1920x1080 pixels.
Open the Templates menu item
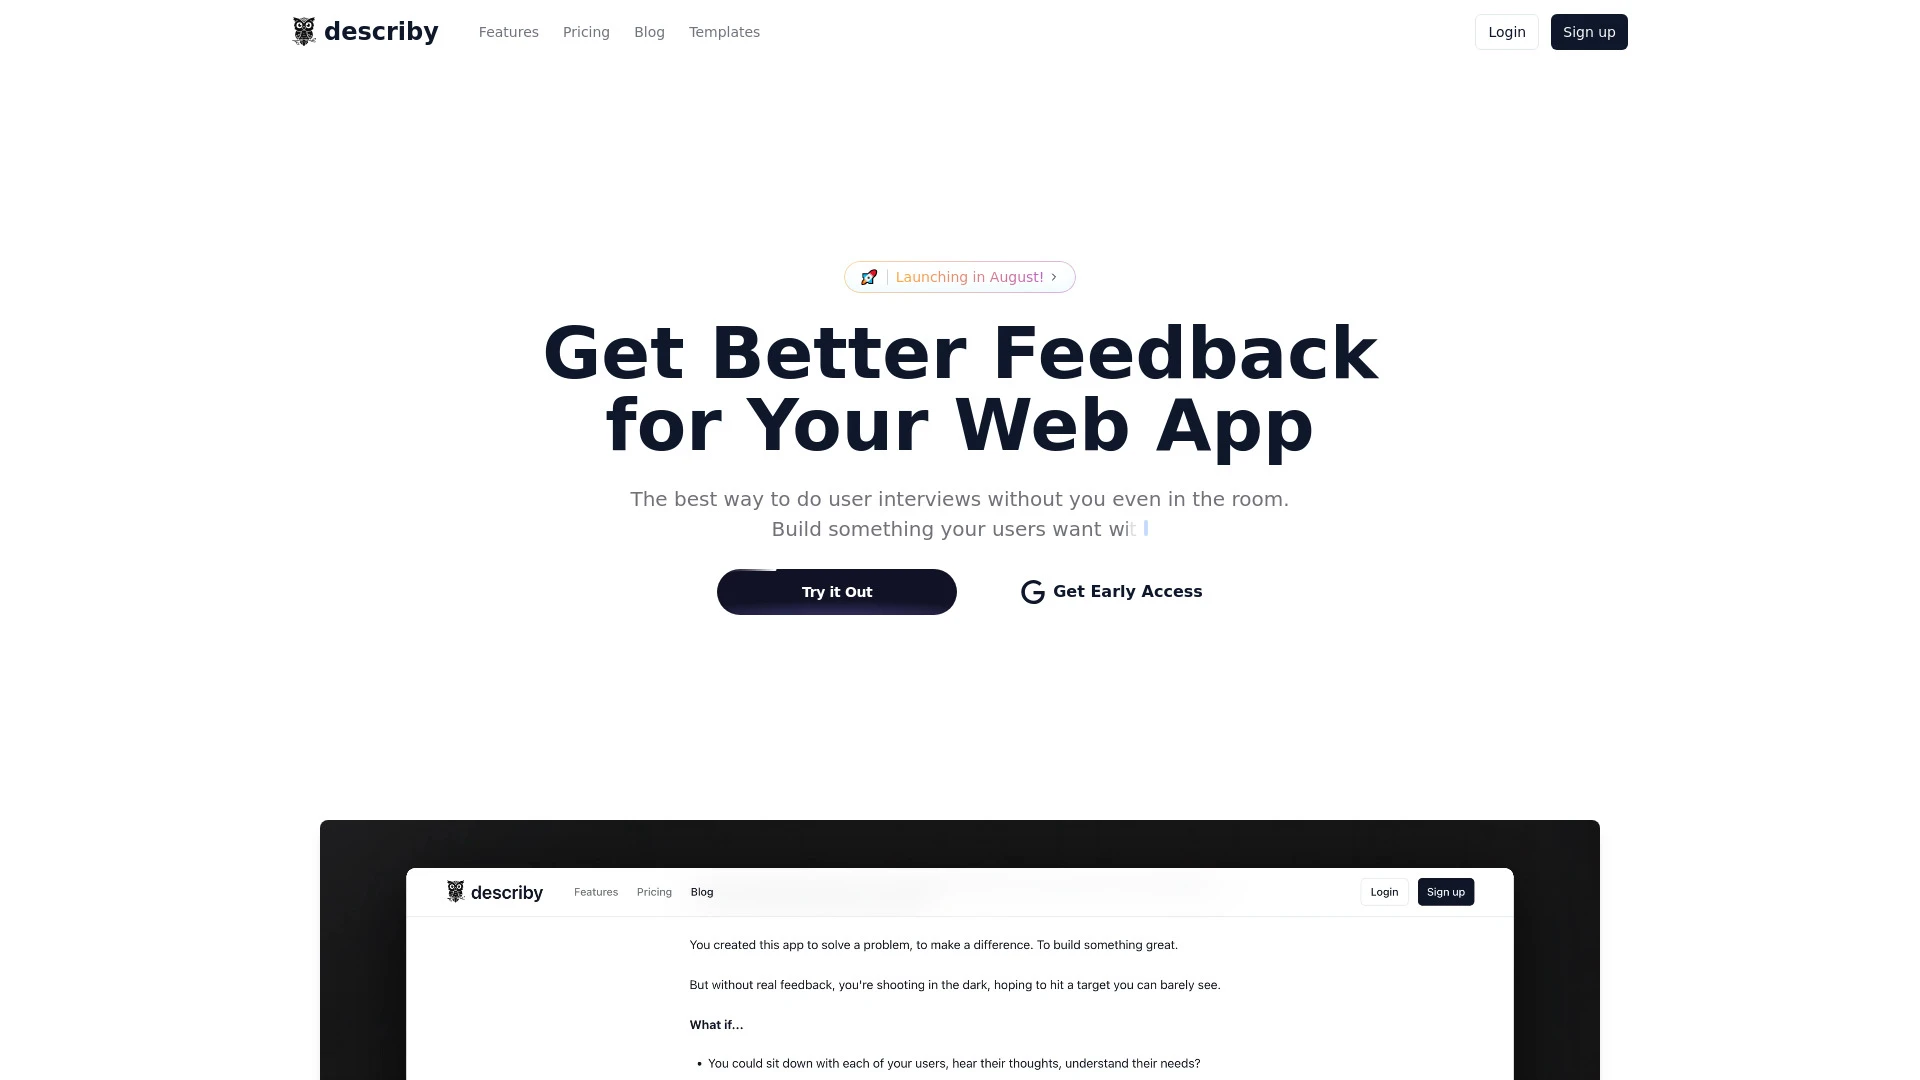coord(724,32)
